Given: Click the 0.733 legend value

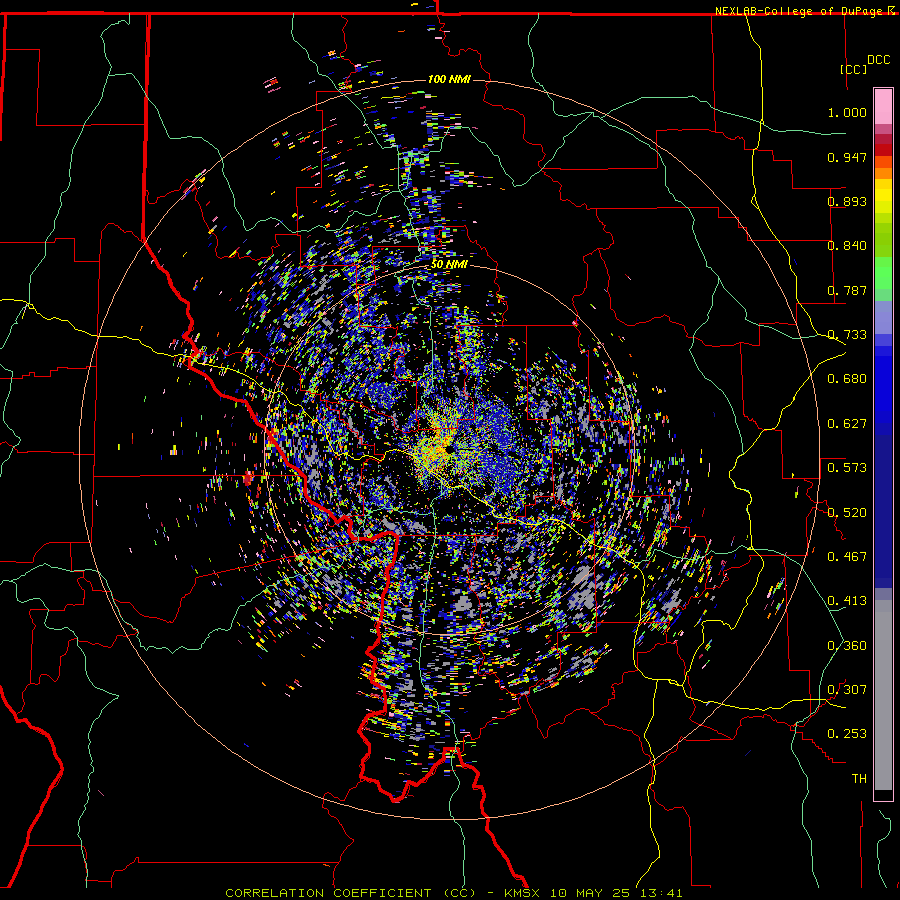Looking at the screenshot, I should coord(847,335).
